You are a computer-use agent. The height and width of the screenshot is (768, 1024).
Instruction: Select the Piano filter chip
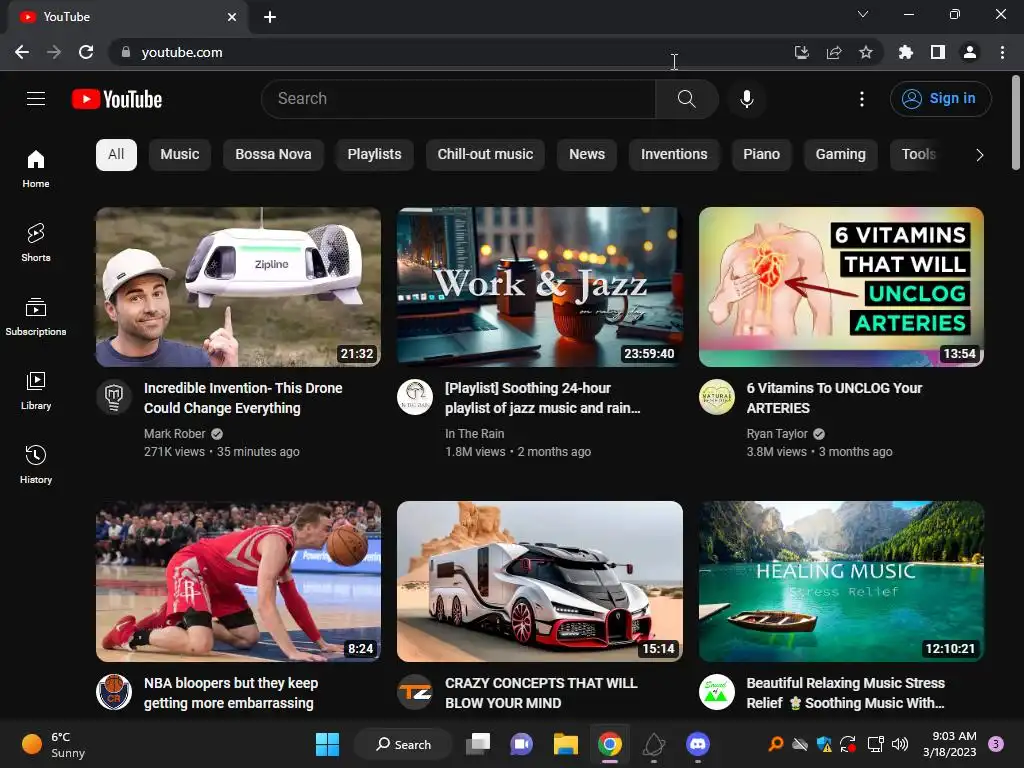761,155
